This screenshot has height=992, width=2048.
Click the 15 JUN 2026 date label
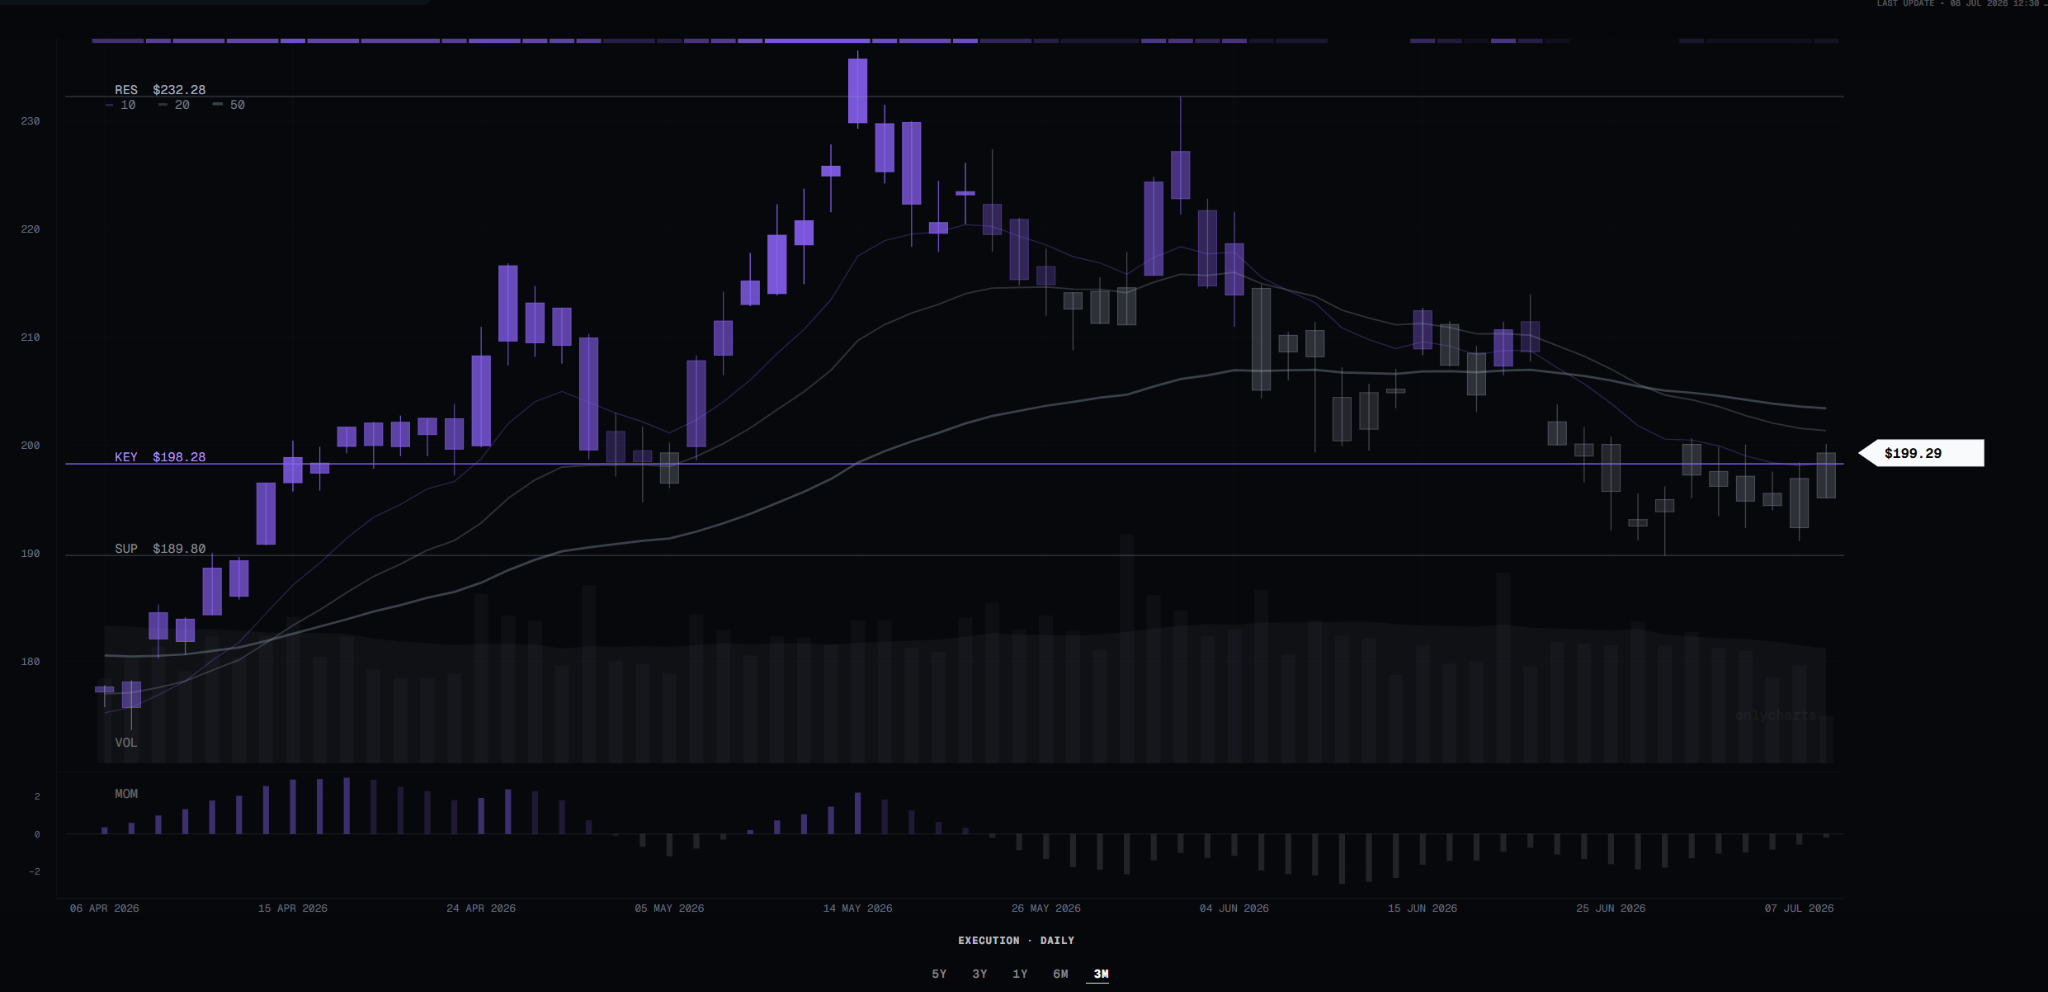pos(1422,909)
